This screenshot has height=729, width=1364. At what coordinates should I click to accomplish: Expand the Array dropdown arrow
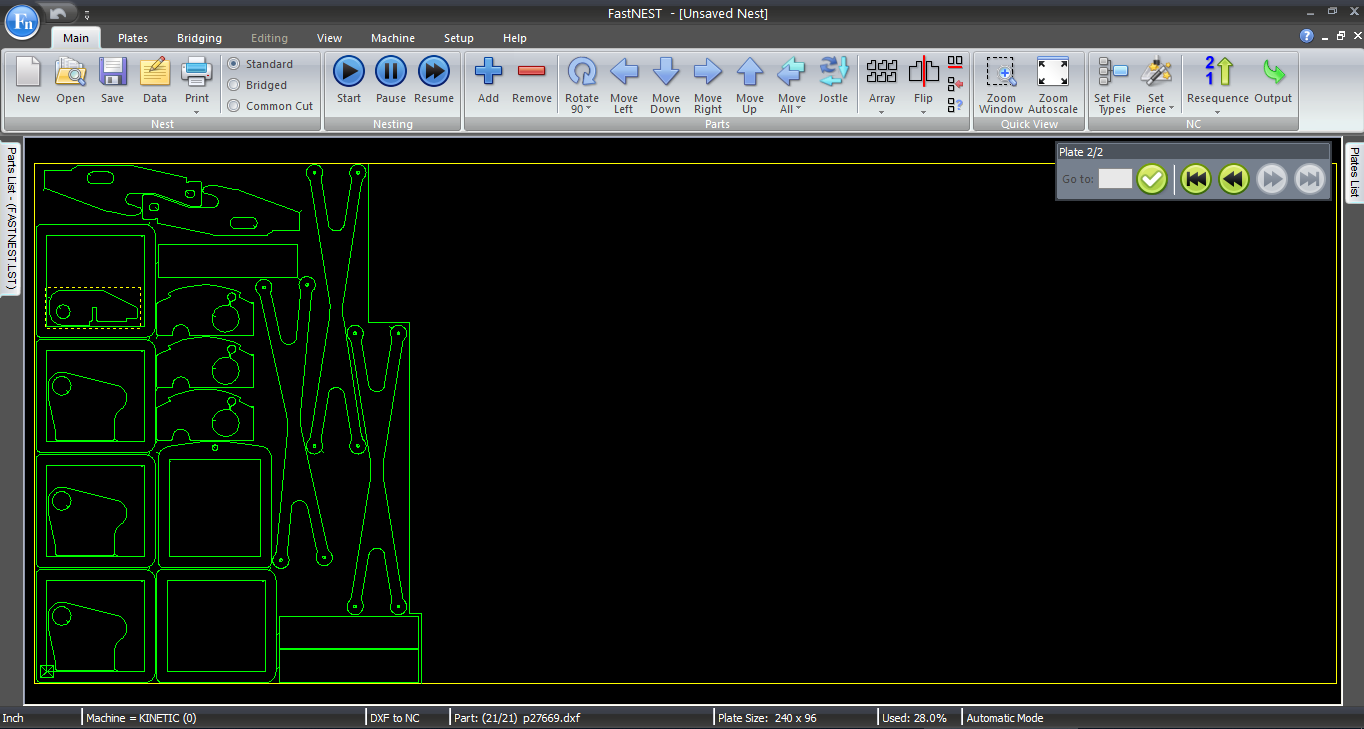tap(882, 111)
